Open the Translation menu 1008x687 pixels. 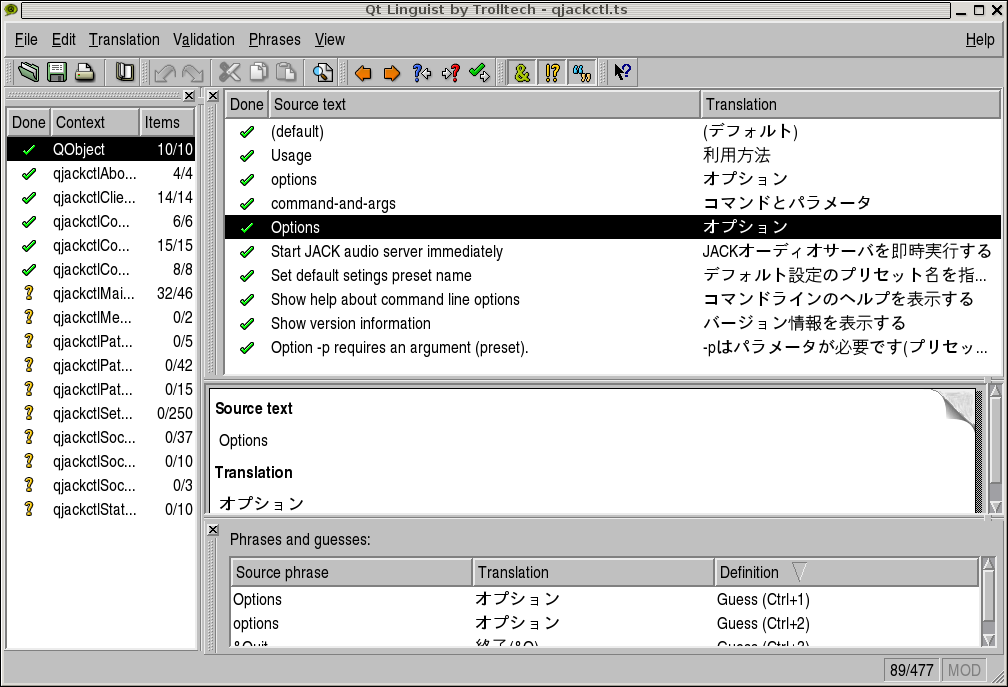(124, 40)
